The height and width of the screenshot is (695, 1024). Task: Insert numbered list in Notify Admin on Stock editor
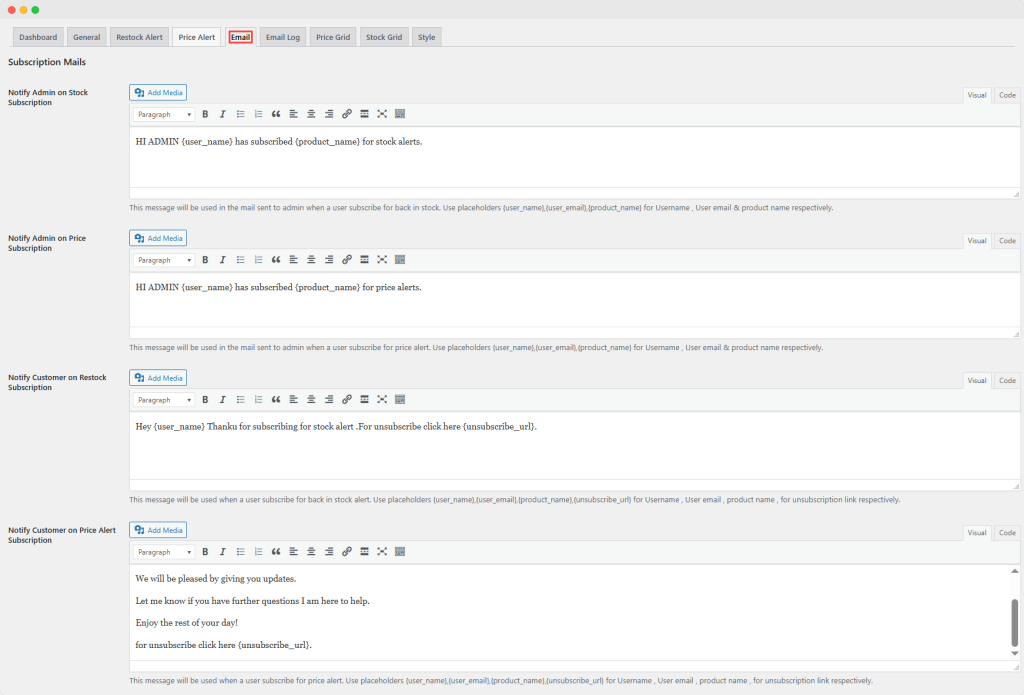tap(258, 114)
